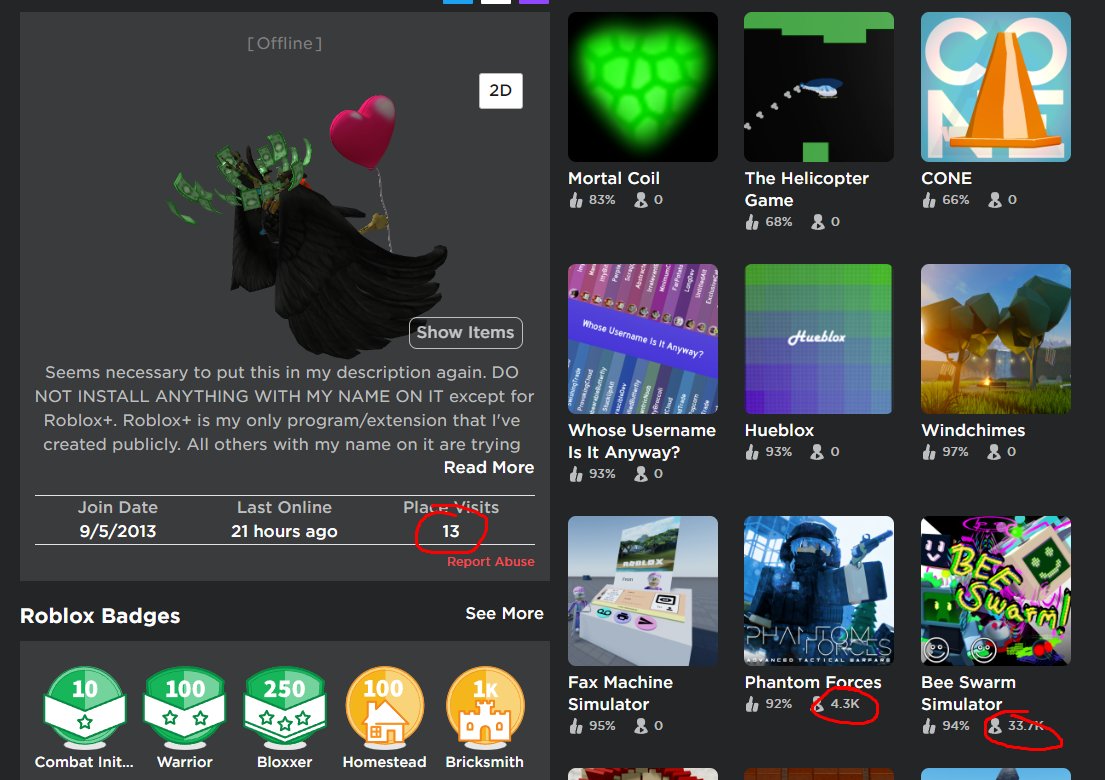Open See More for Roblox Badges
Image resolution: width=1105 pixels, height=780 pixels.
[504, 614]
